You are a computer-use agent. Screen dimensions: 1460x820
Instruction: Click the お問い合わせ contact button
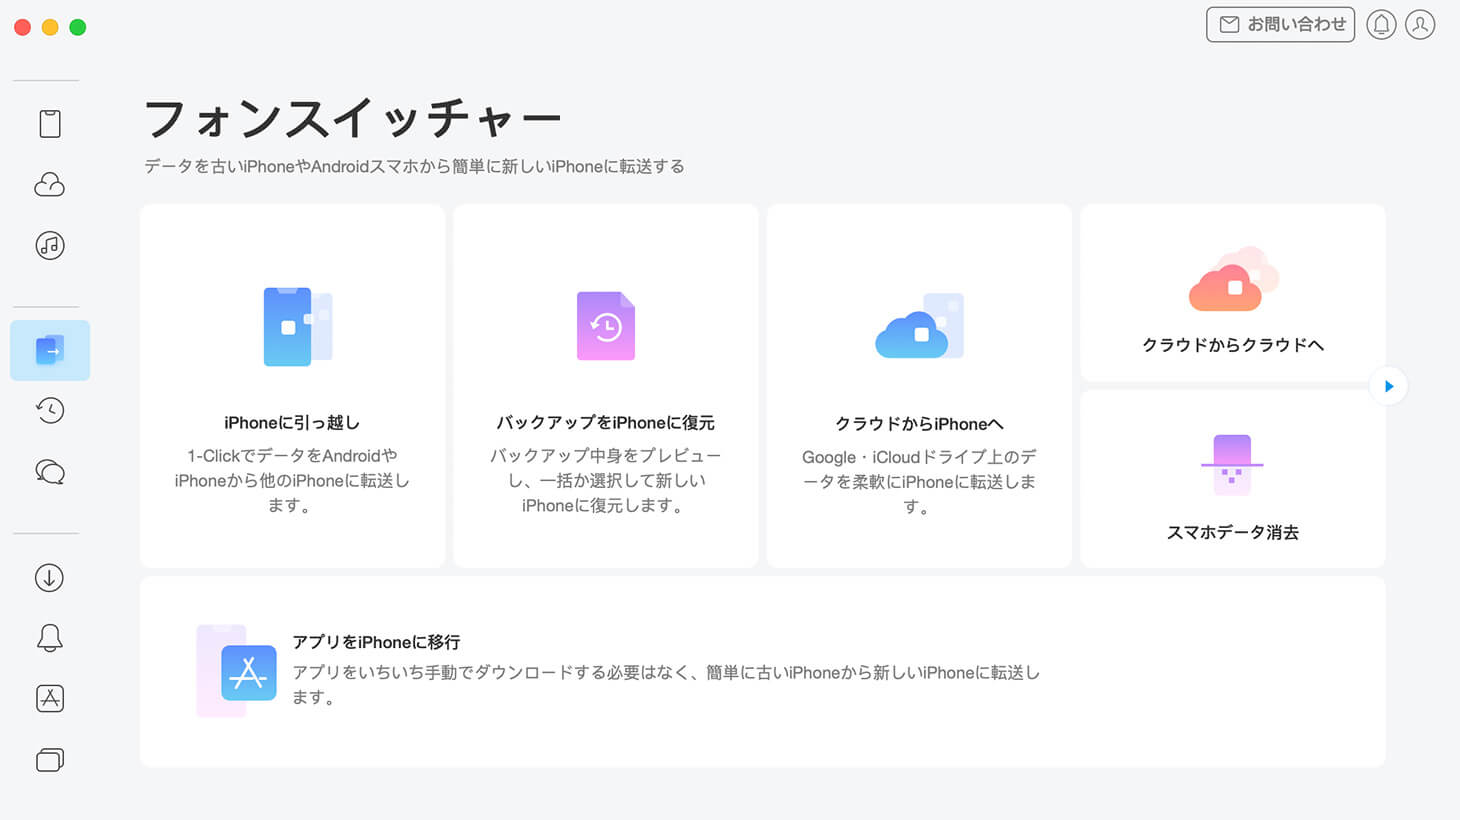[x=1280, y=24]
